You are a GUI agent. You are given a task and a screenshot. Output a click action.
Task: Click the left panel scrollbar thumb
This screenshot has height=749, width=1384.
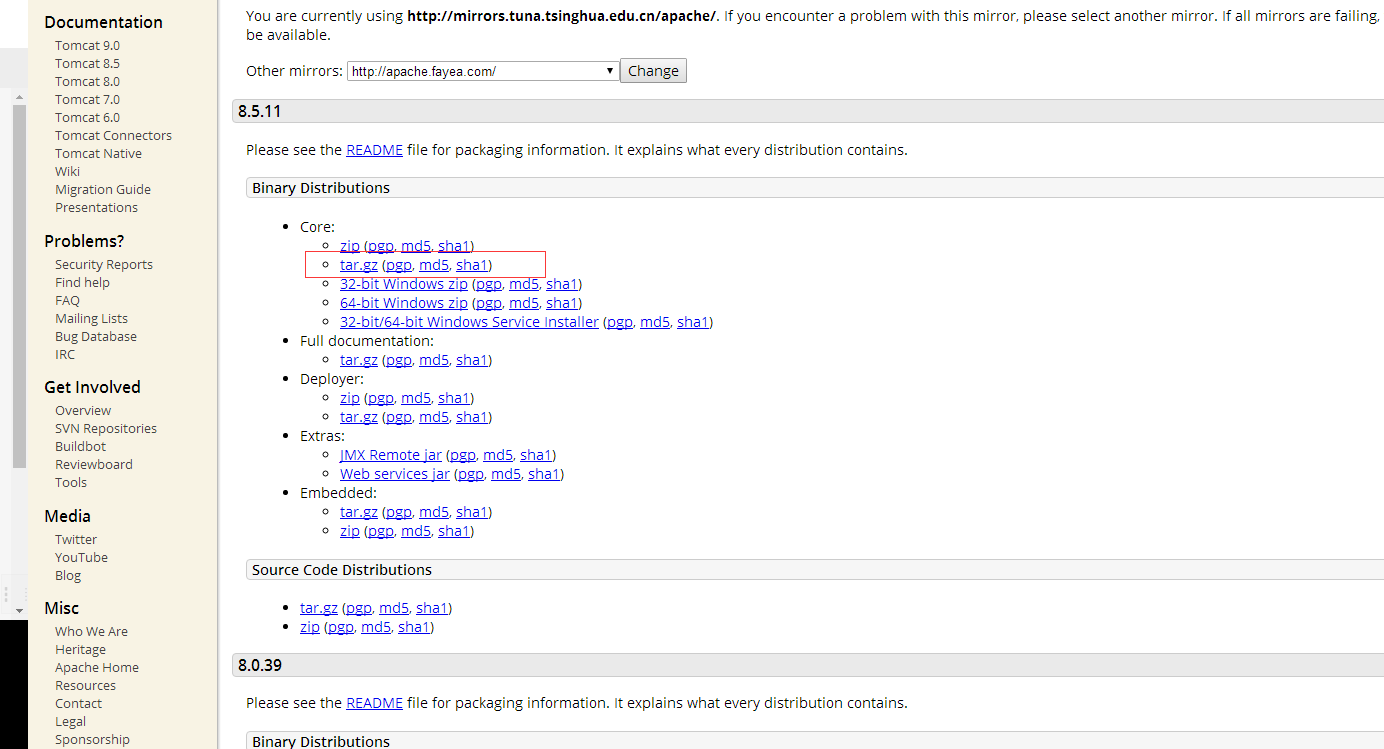click(x=19, y=286)
